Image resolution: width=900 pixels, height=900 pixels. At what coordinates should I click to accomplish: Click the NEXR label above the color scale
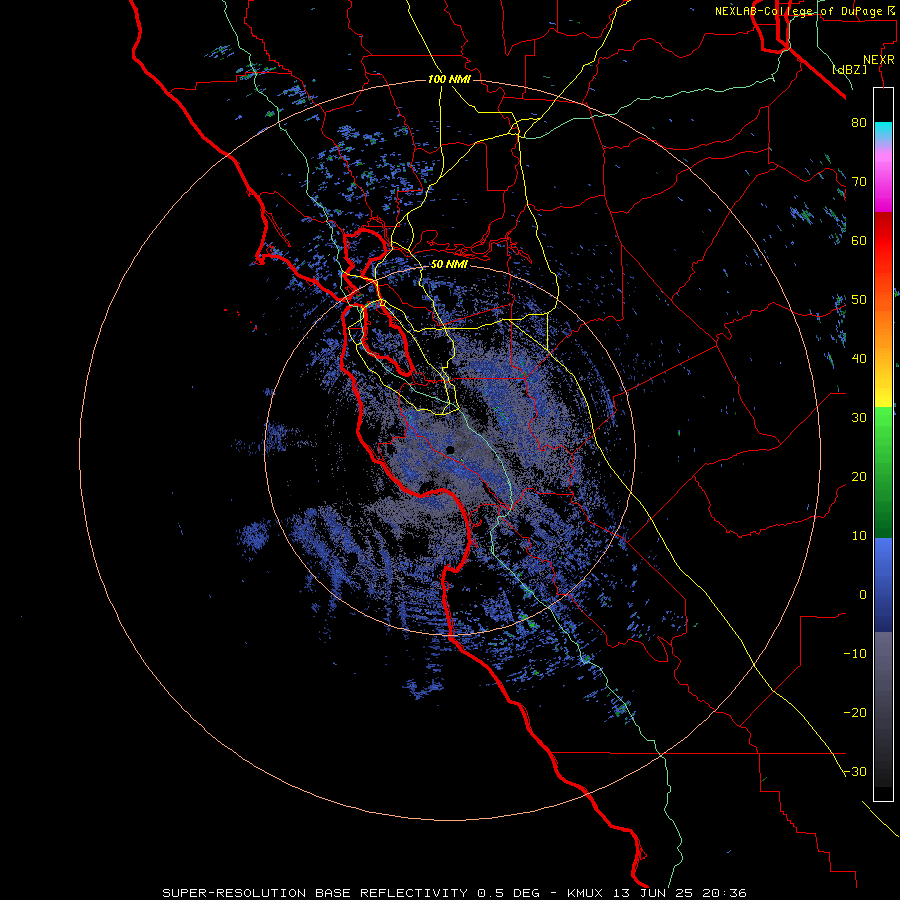pyautogui.click(x=878, y=60)
